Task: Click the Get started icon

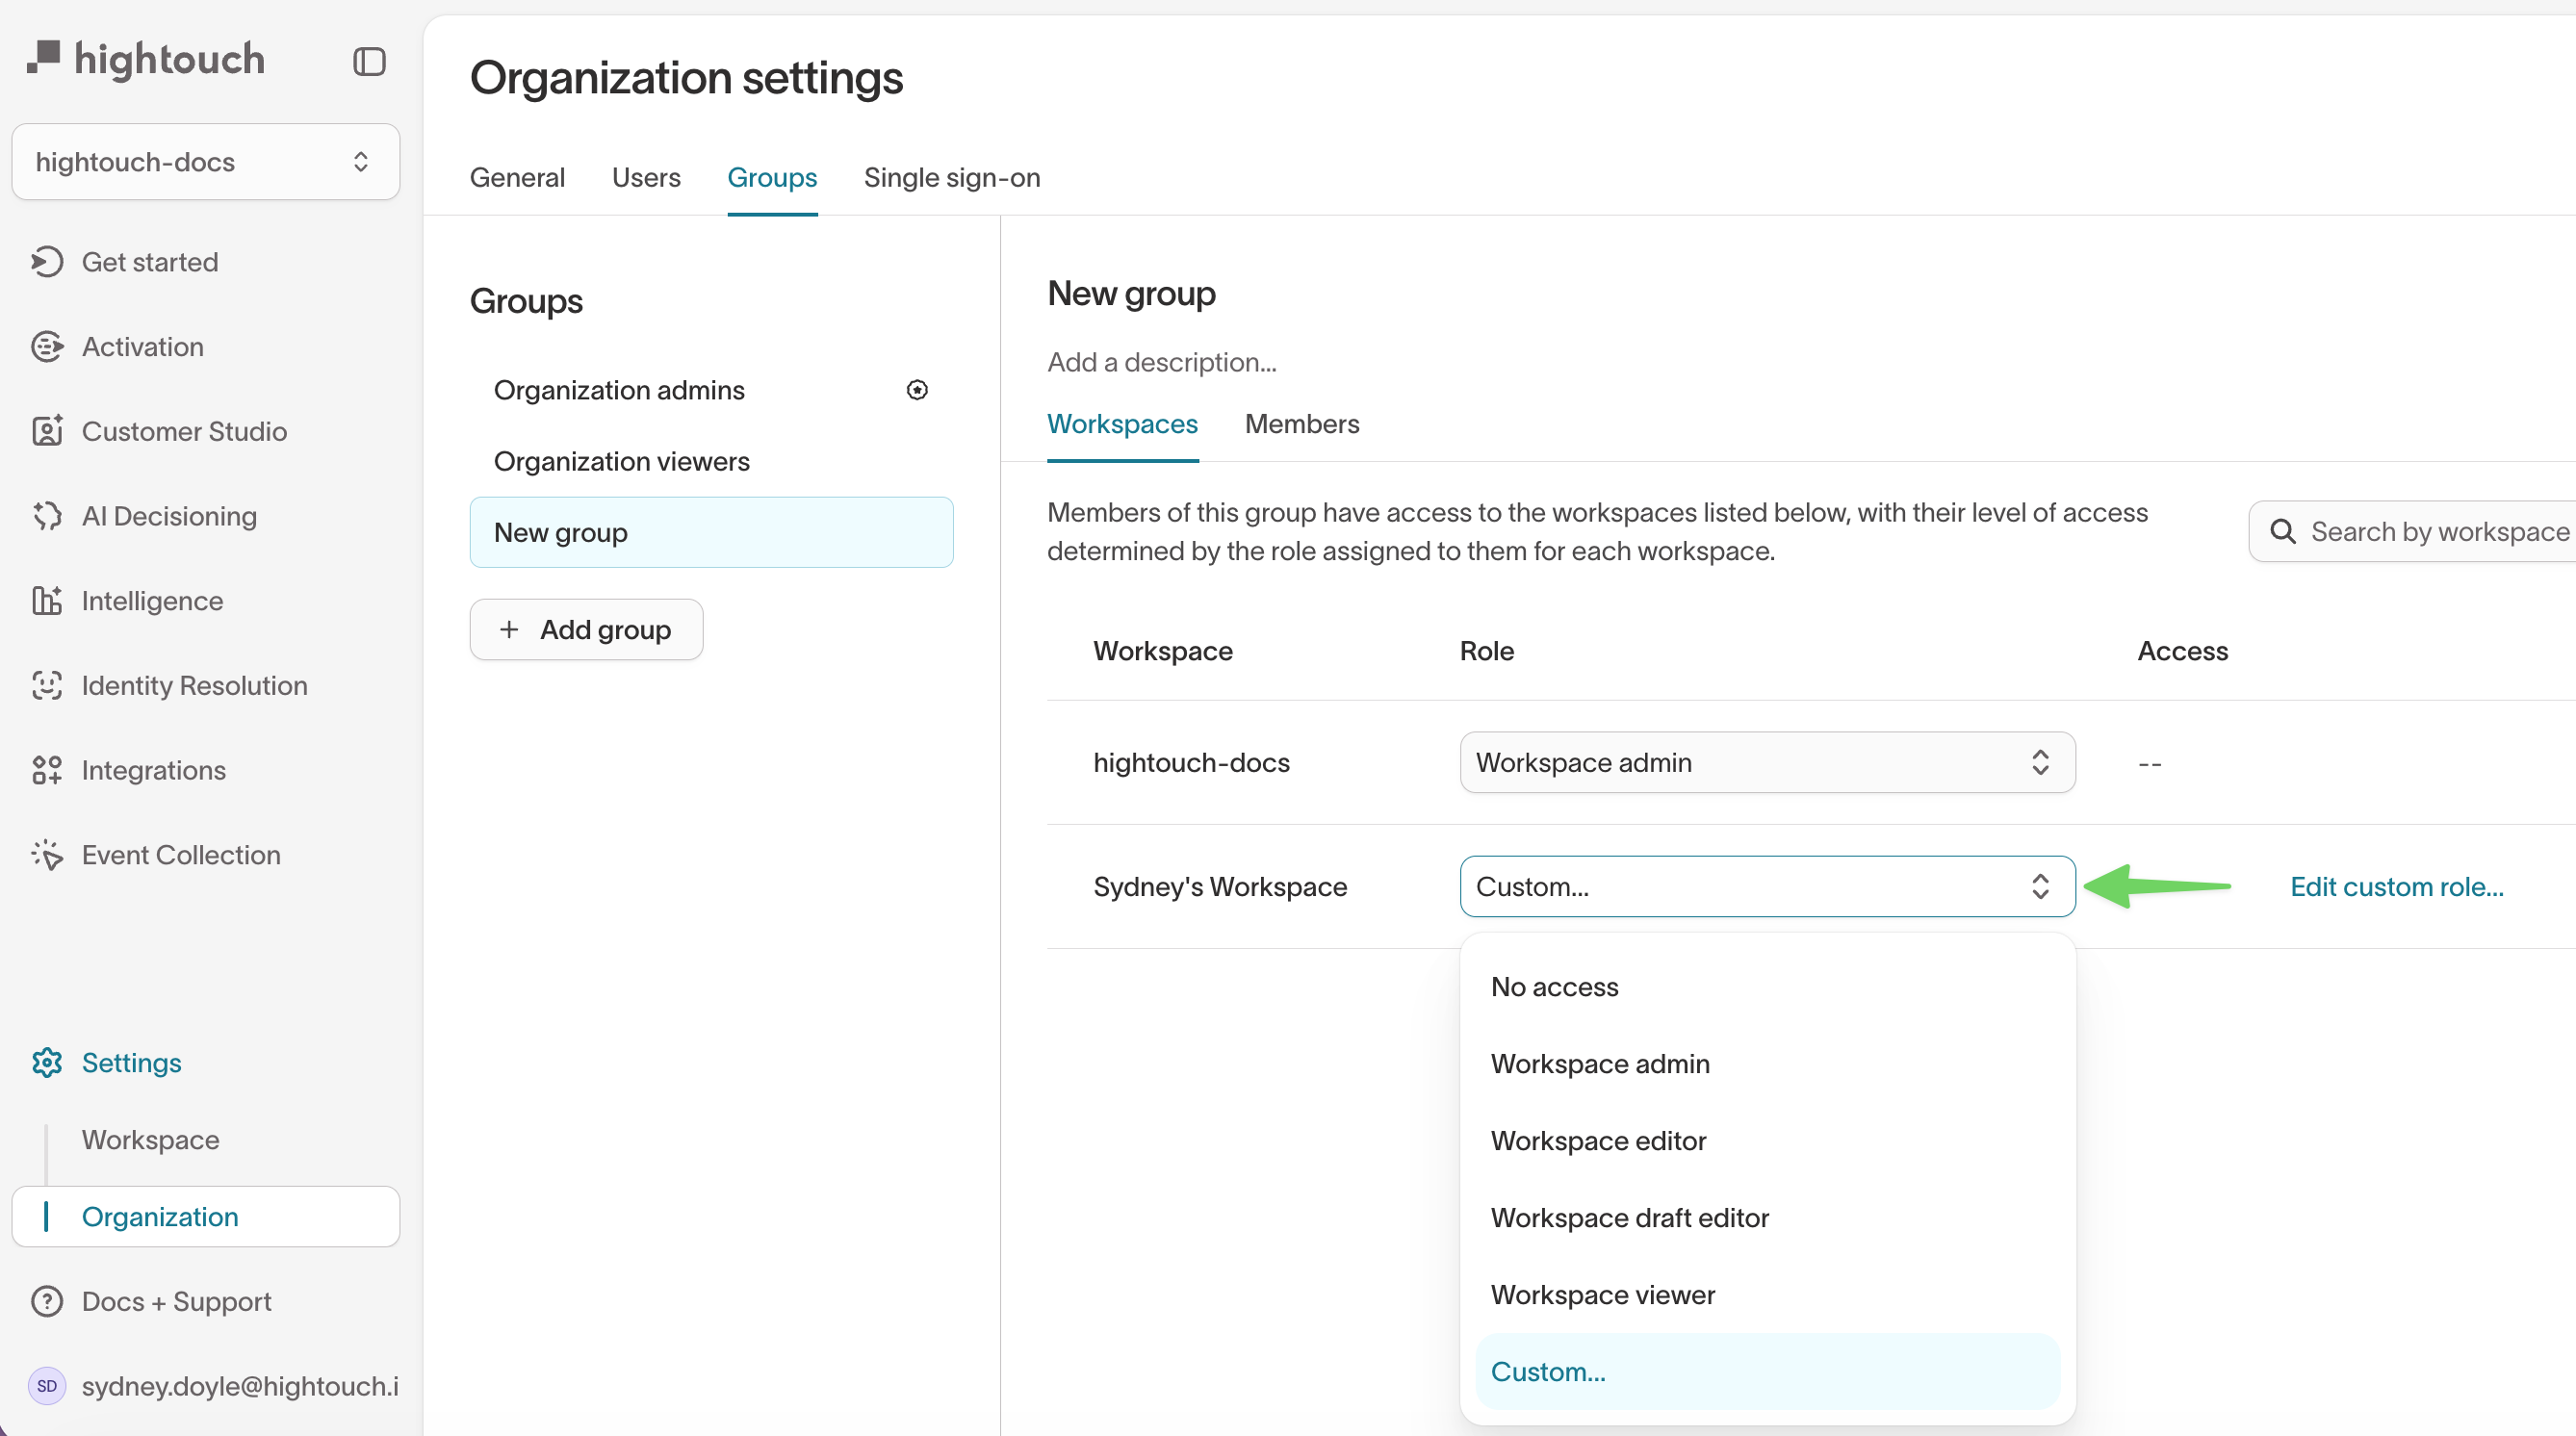Action: (47, 262)
